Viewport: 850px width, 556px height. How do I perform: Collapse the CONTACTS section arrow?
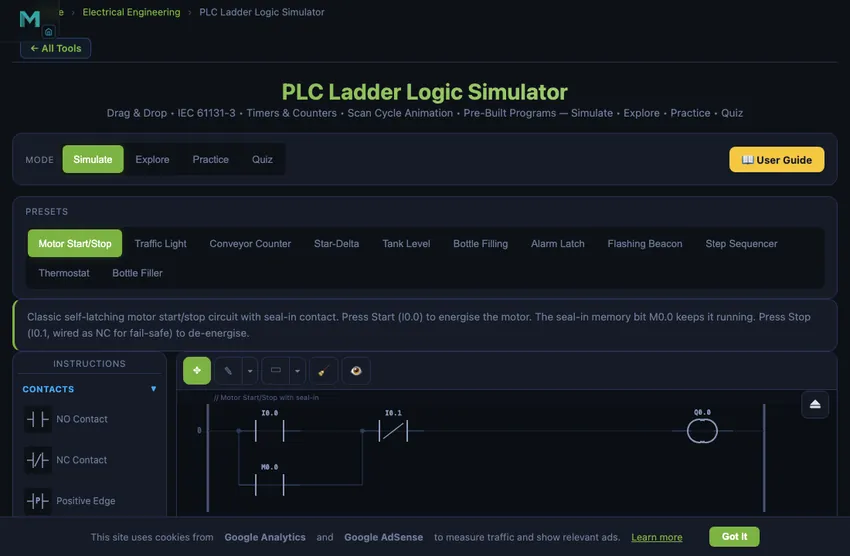coord(153,389)
